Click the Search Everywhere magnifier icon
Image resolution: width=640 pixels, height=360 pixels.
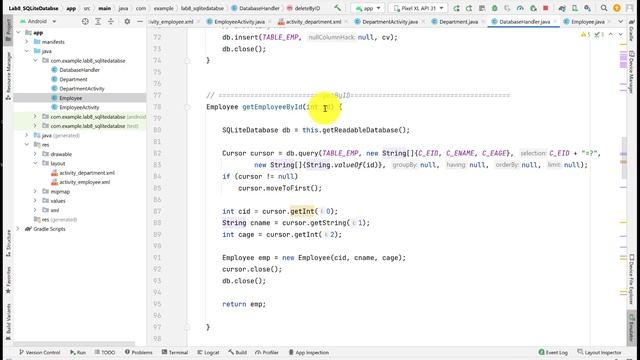coord(604,8)
